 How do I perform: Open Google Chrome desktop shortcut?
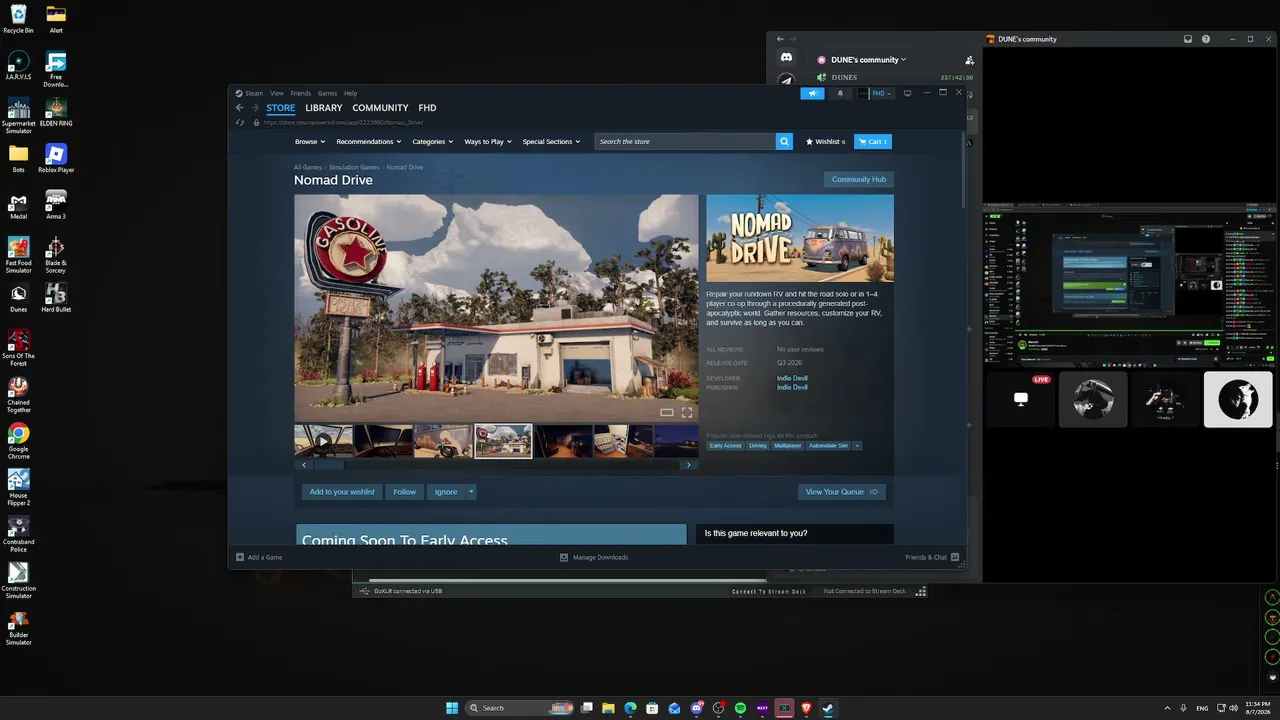[x=18, y=440]
